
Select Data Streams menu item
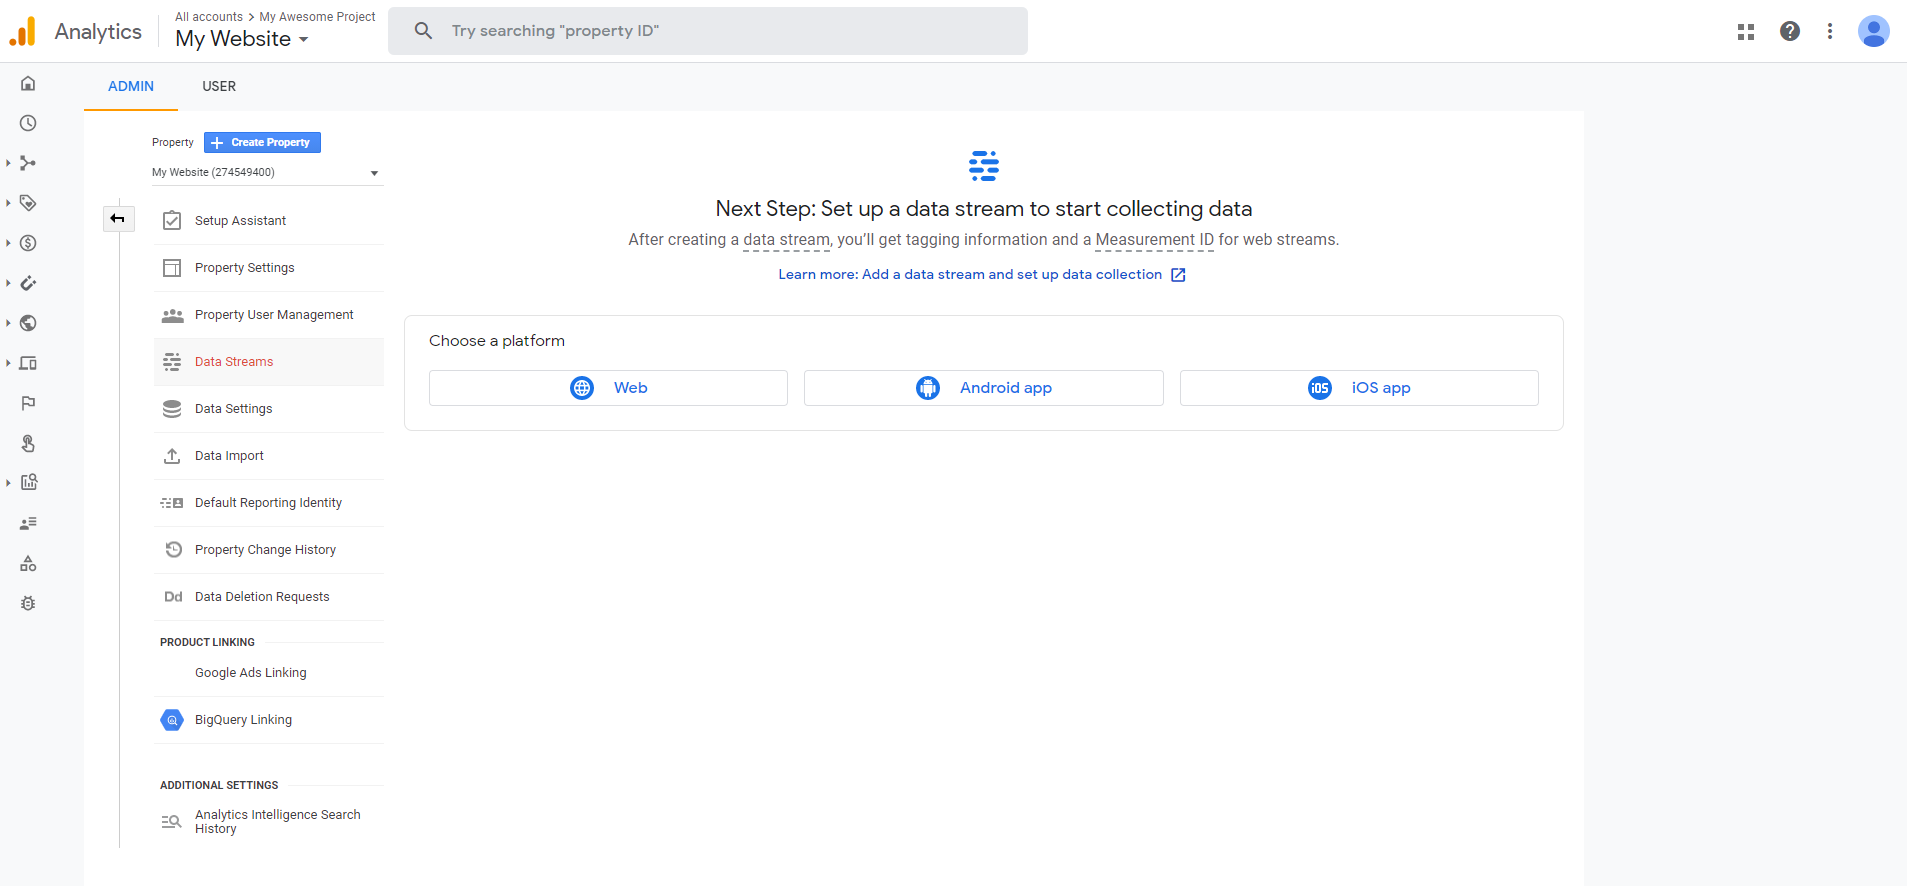coord(269,362)
